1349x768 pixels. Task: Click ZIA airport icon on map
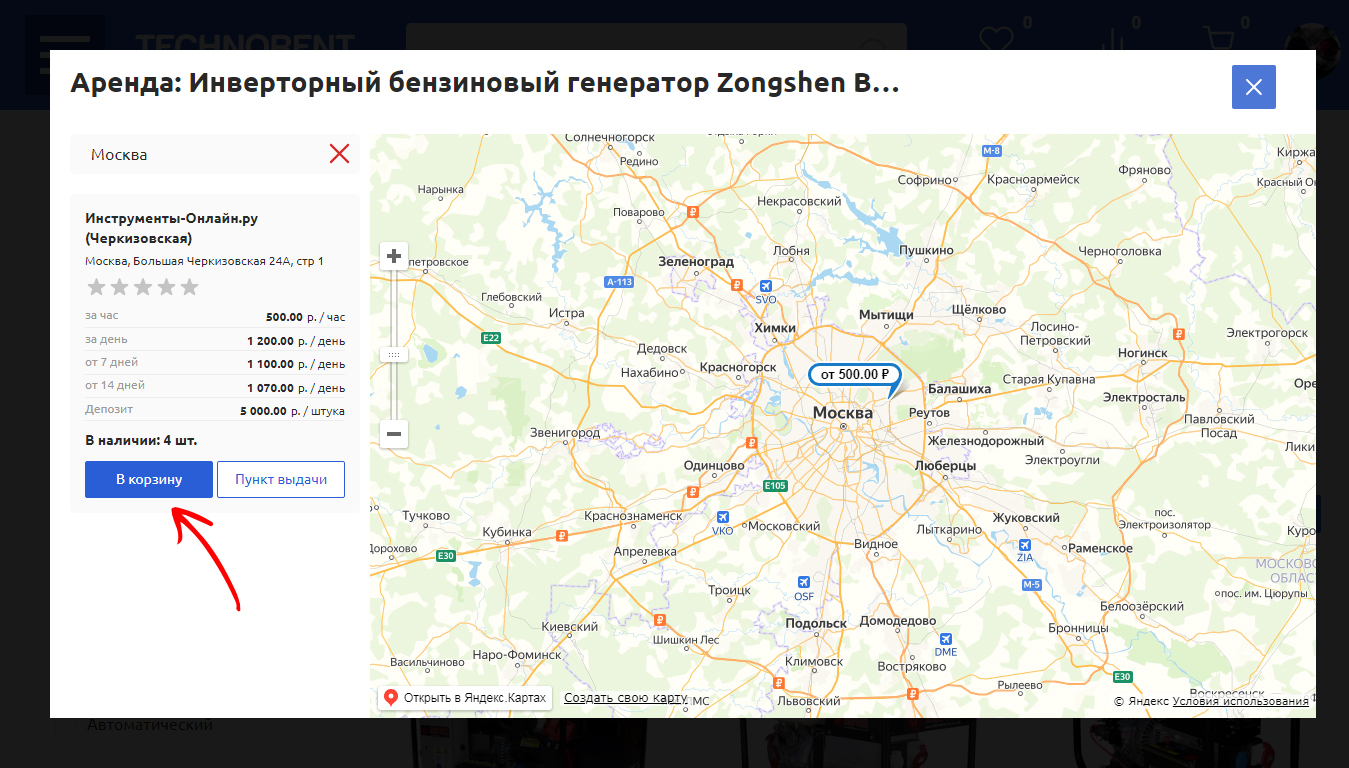1025,545
